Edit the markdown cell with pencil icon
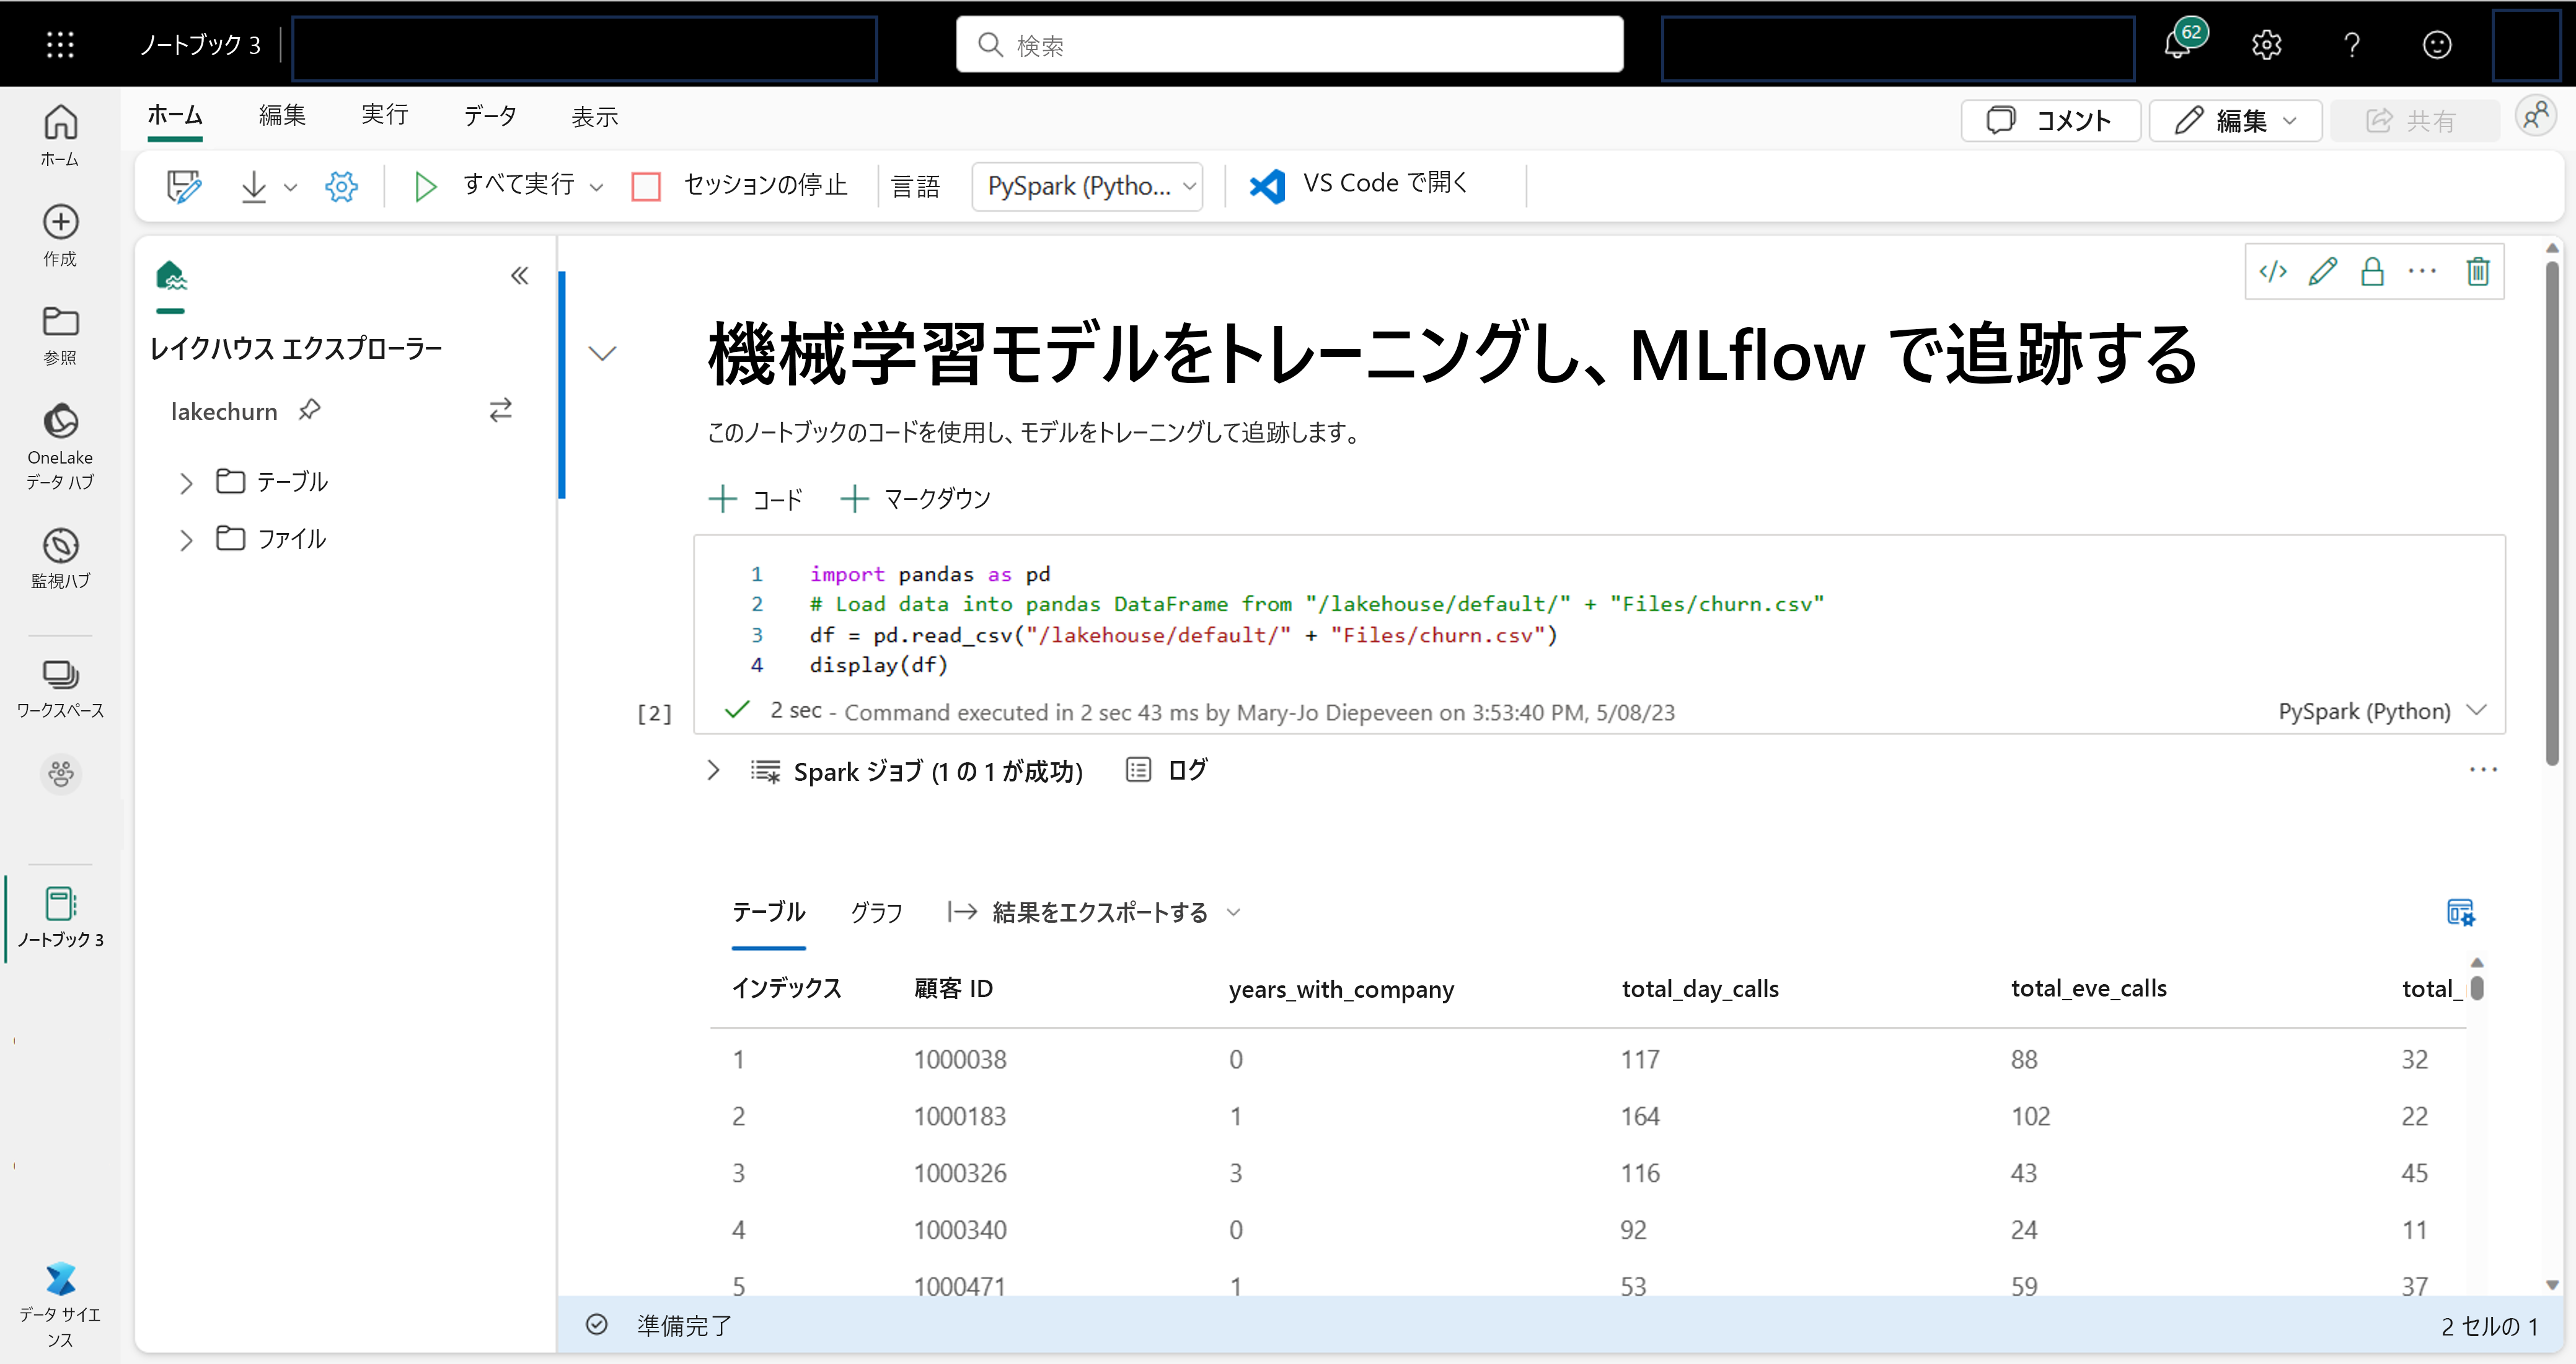The width and height of the screenshot is (2576, 1364). (2323, 271)
